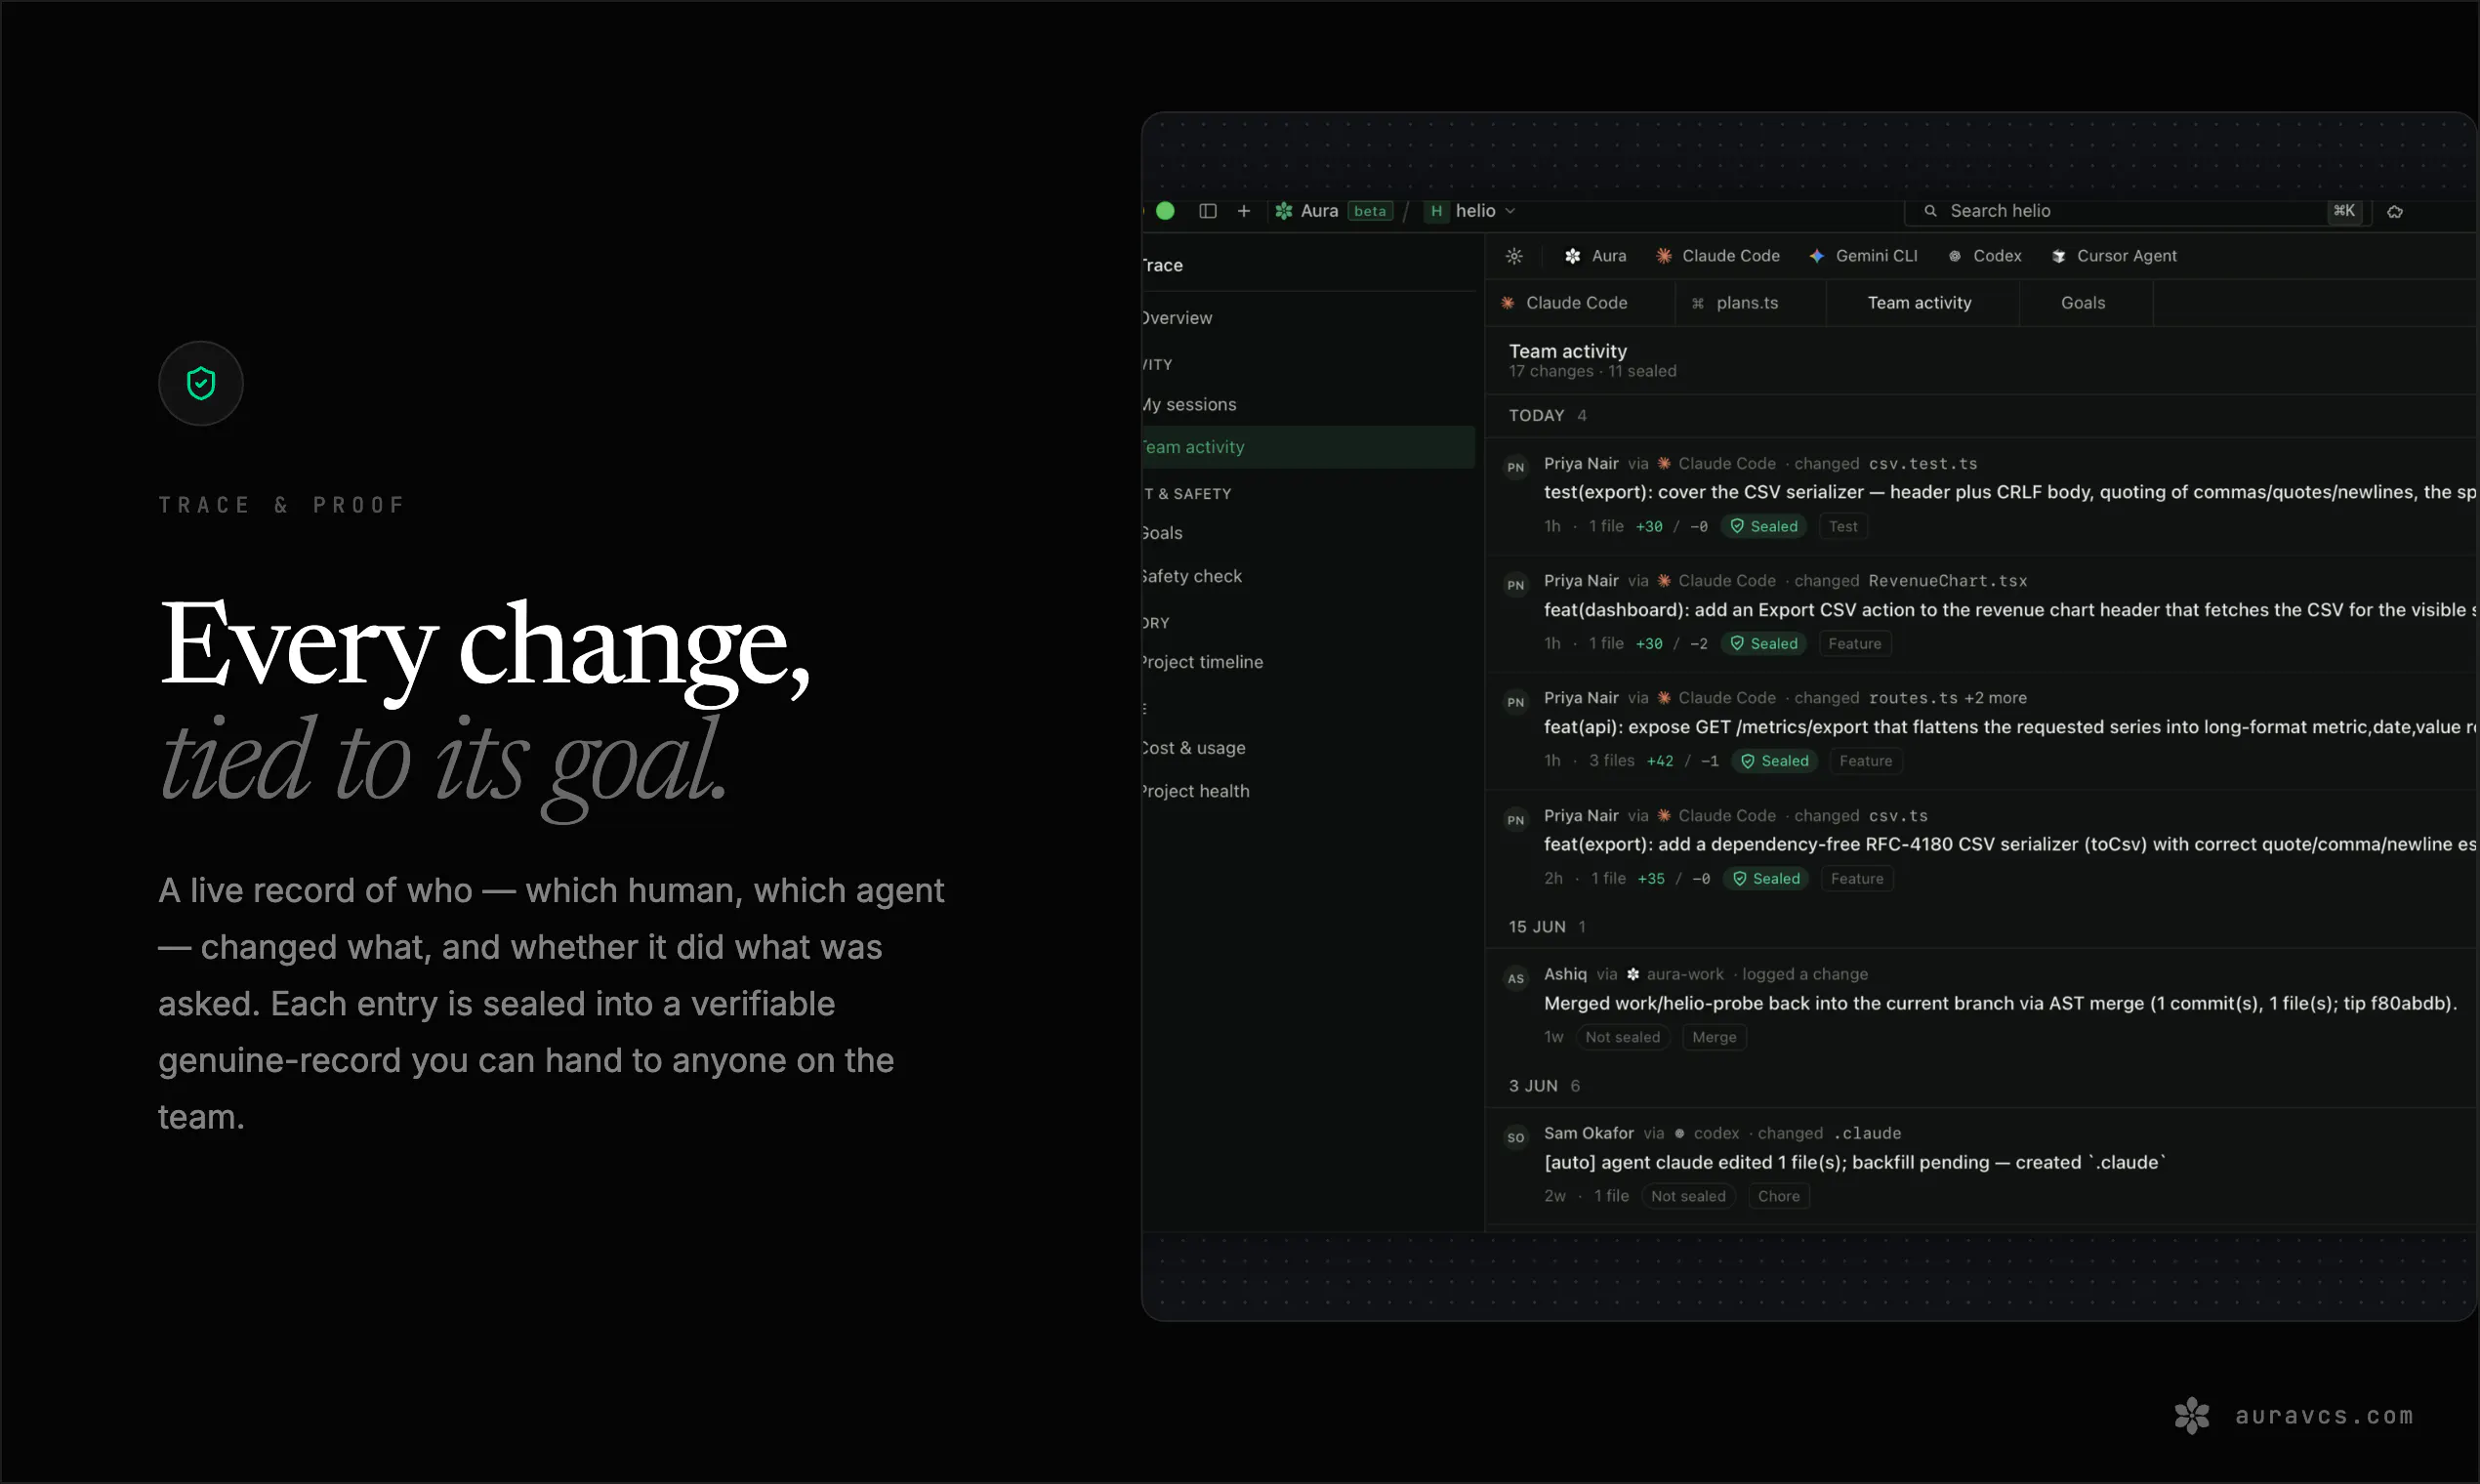
Task: Click Sealed badge on routes.ts entry
Action: point(1775,761)
